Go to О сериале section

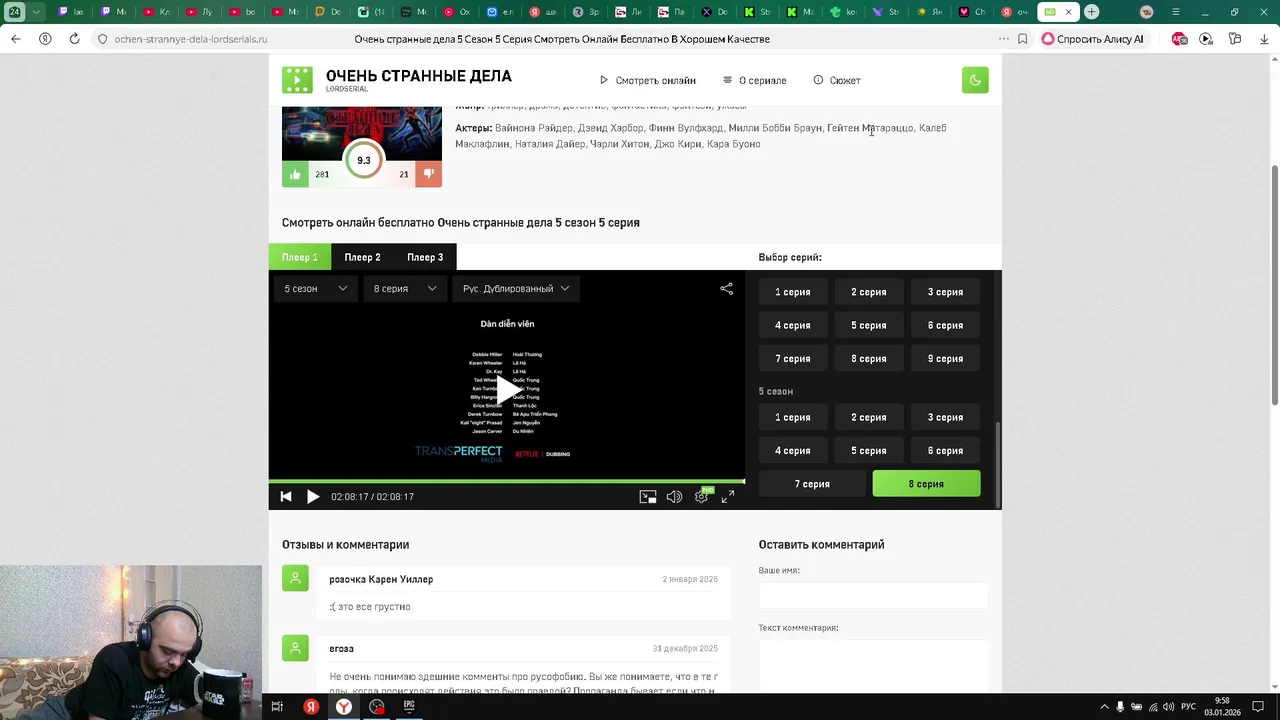[755, 80]
